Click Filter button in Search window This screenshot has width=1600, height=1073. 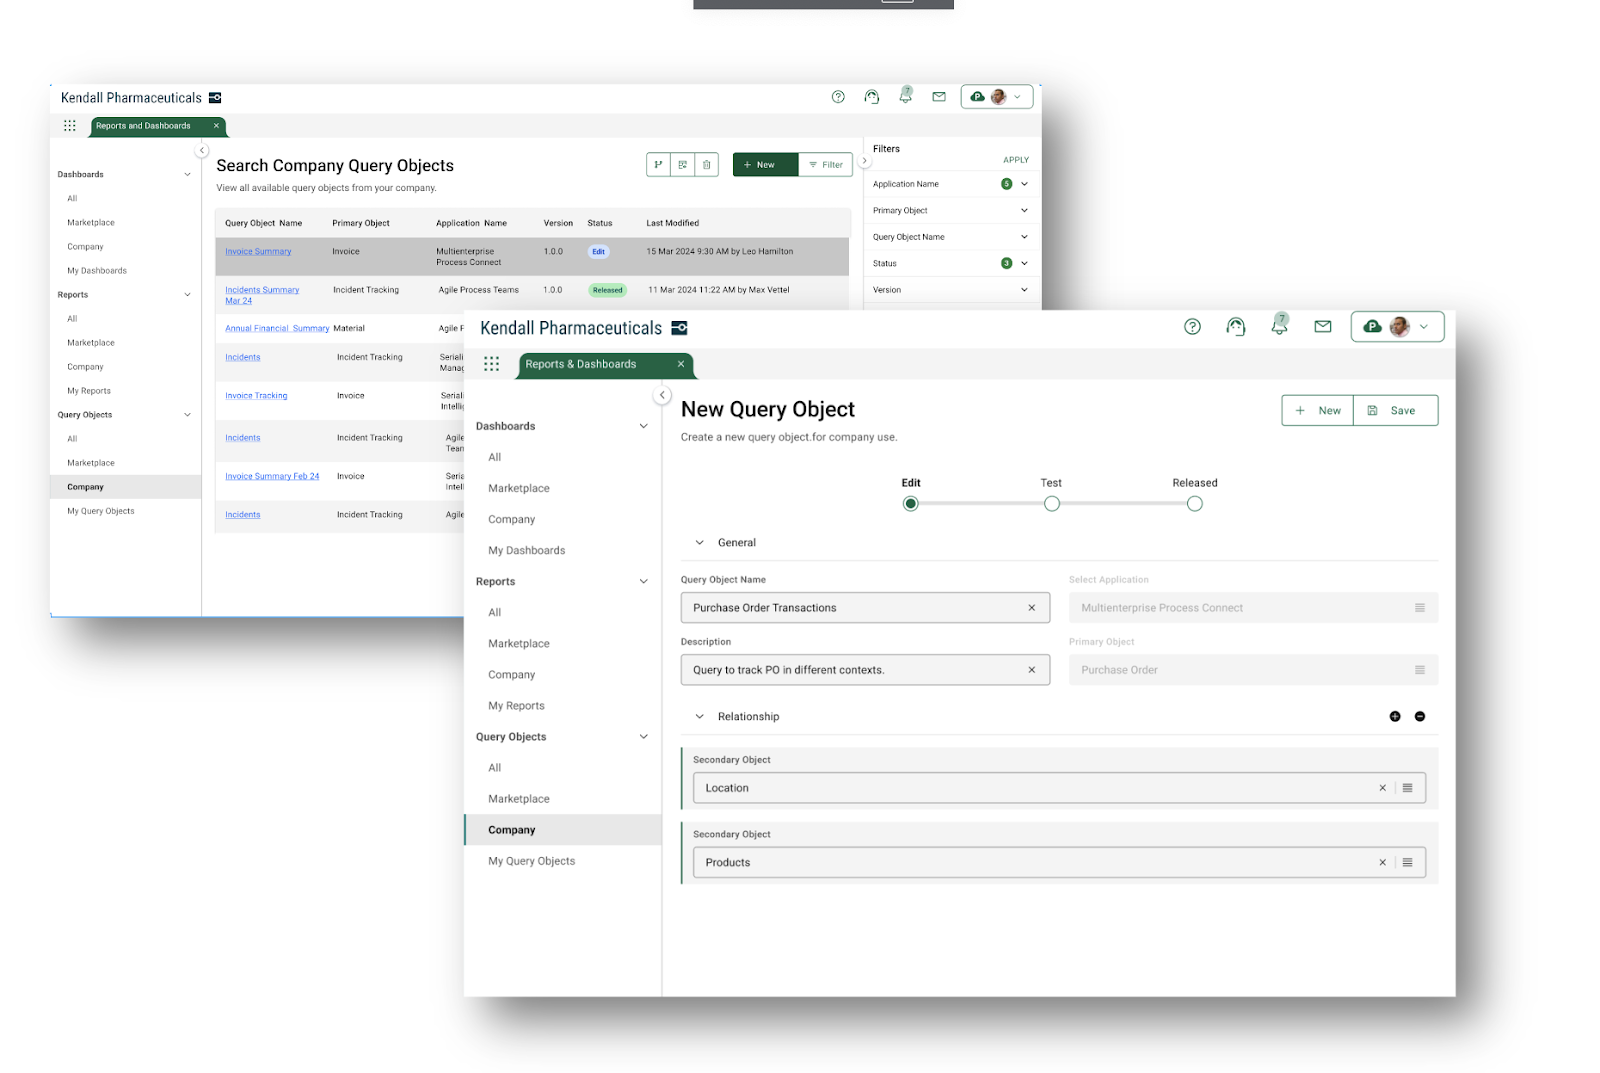click(826, 164)
